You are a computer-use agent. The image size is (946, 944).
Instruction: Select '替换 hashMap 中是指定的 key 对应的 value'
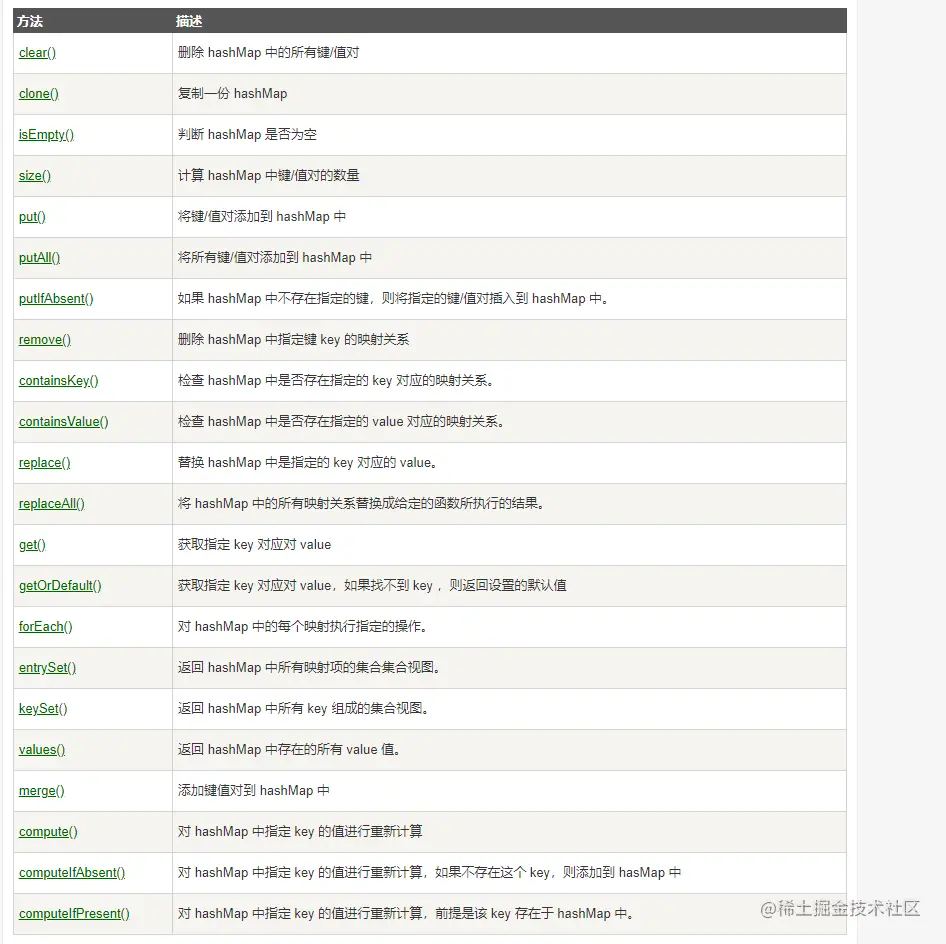[308, 463]
